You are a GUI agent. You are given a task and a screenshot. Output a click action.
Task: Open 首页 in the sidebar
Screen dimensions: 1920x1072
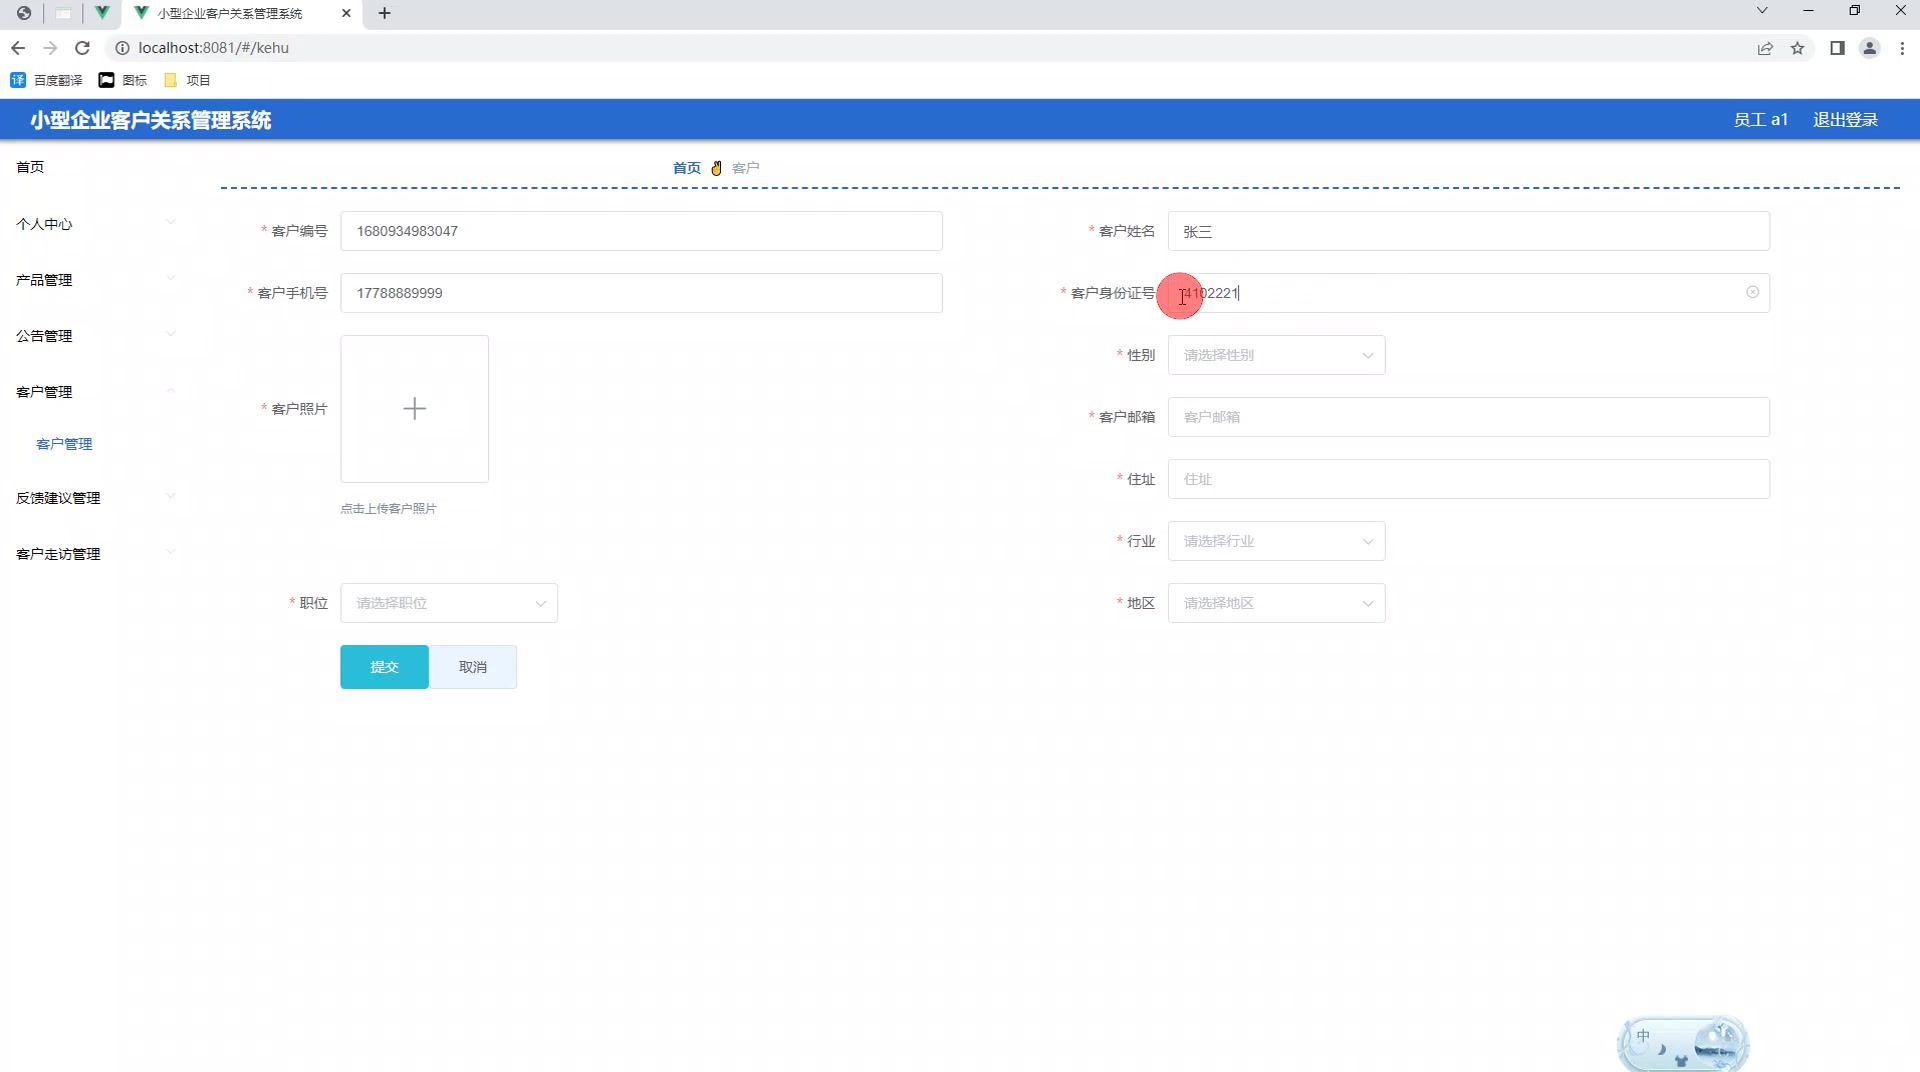click(30, 167)
